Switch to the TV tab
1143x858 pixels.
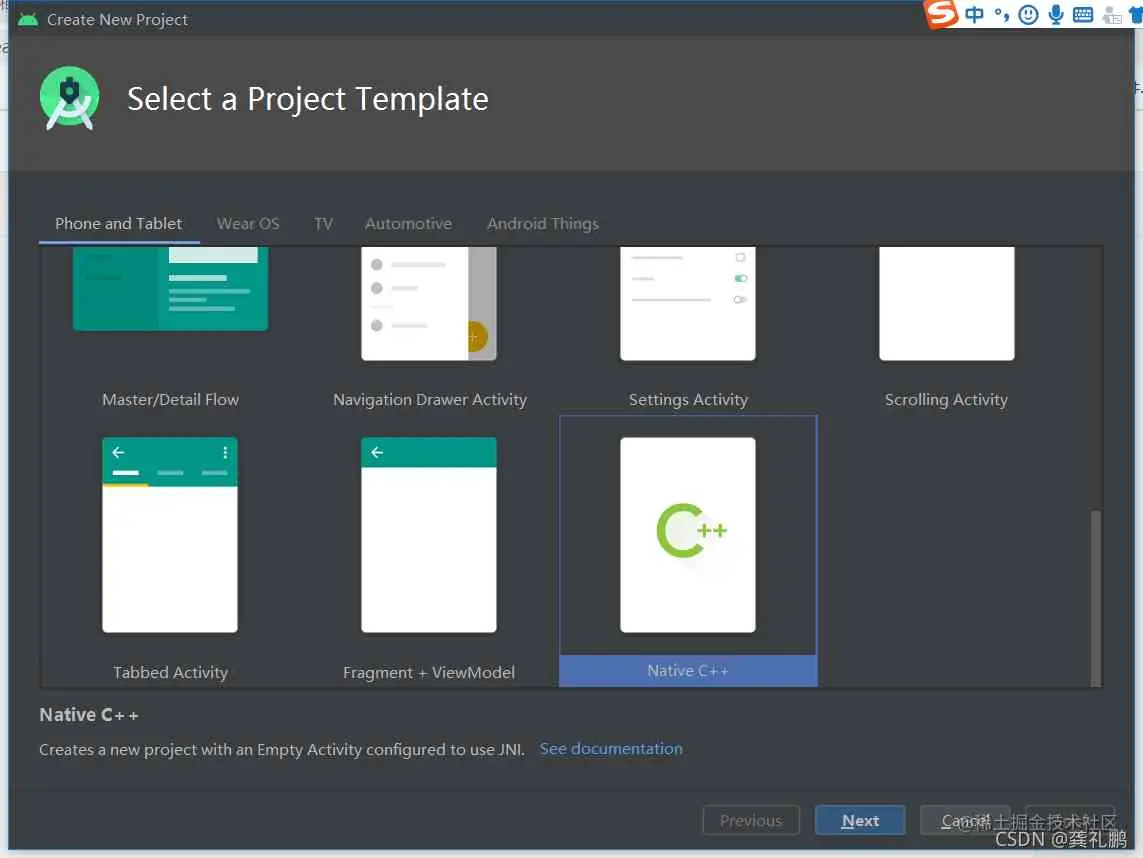pyautogui.click(x=324, y=224)
